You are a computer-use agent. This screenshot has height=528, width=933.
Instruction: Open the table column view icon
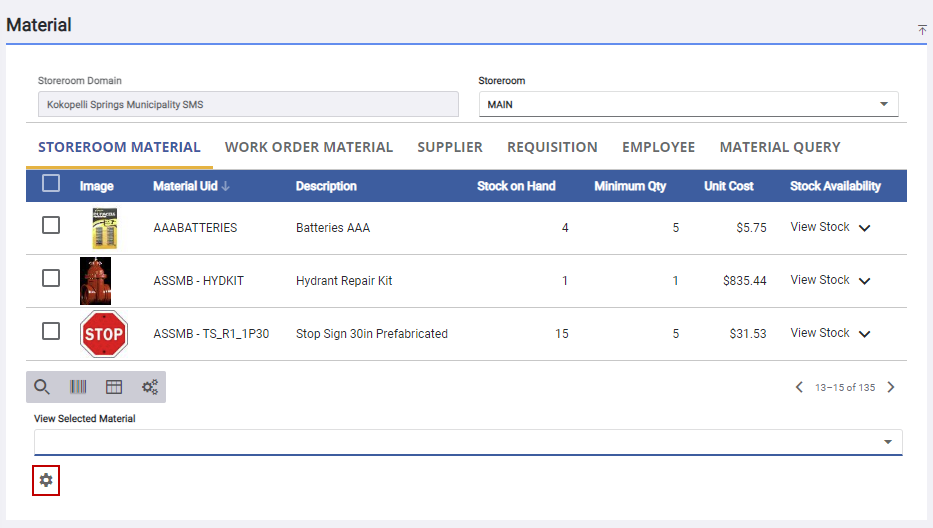[114, 387]
